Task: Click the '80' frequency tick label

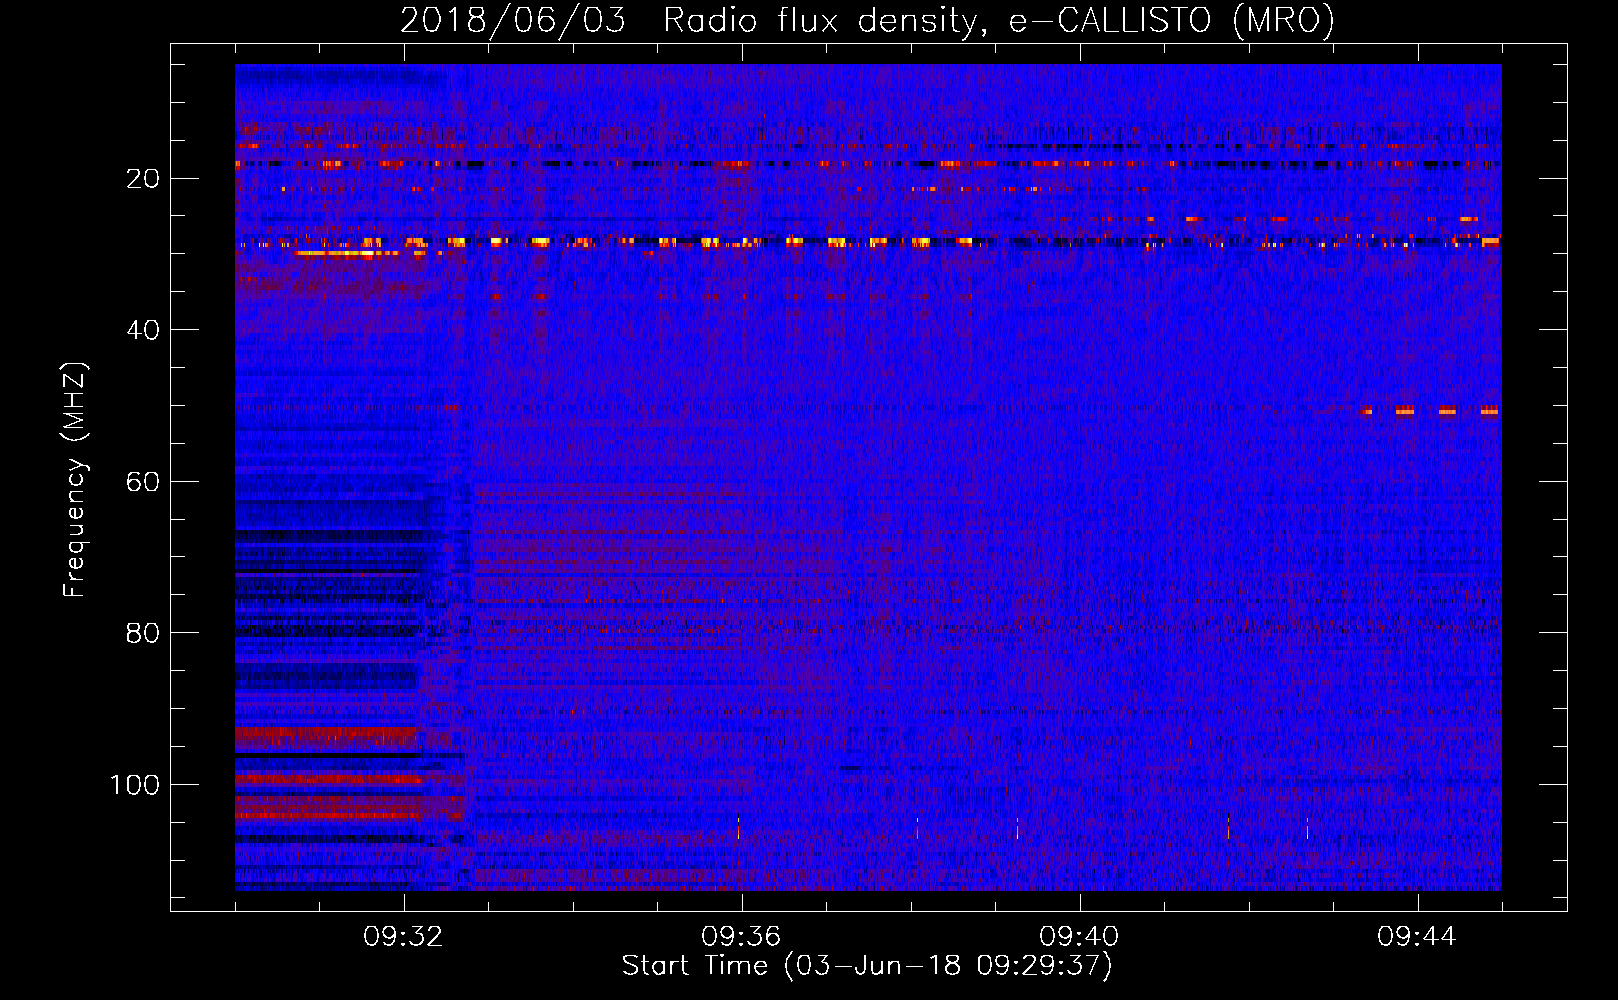Action: [x=143, y=633]
